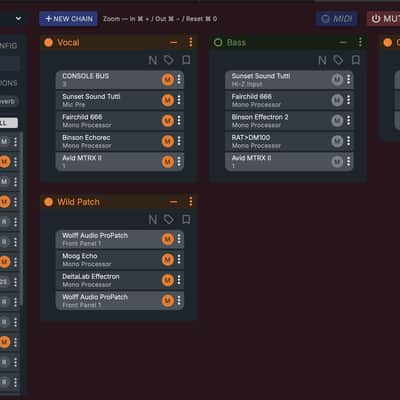Viewport: 400px width, 400px height.
Task: Open options dots for RAT>DM100 module
Action: tap(348, 141)
